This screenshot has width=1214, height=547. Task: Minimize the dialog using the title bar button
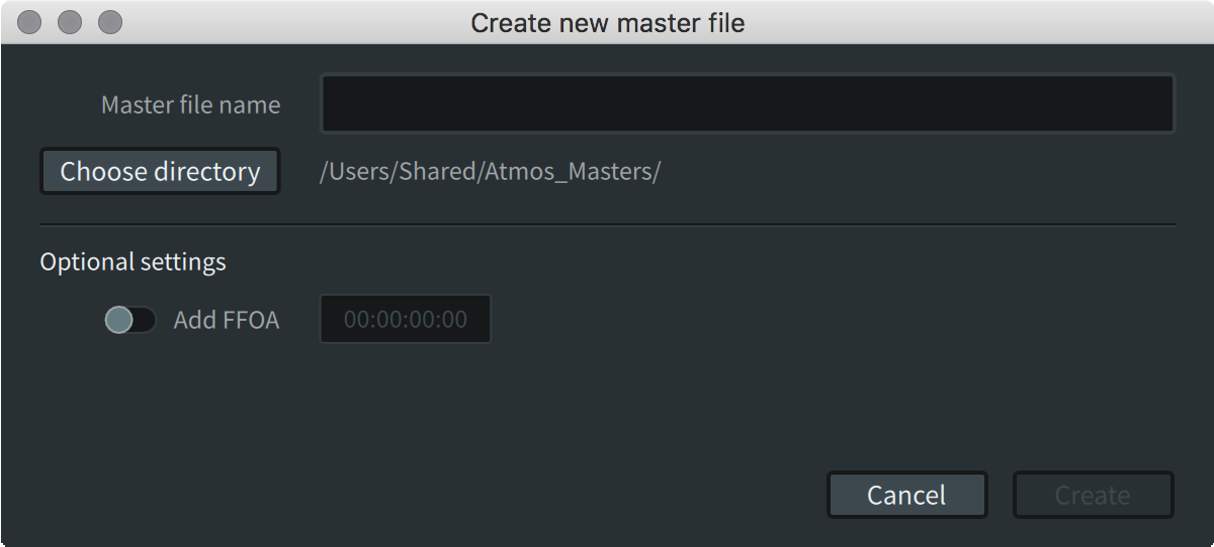(69, 22)
